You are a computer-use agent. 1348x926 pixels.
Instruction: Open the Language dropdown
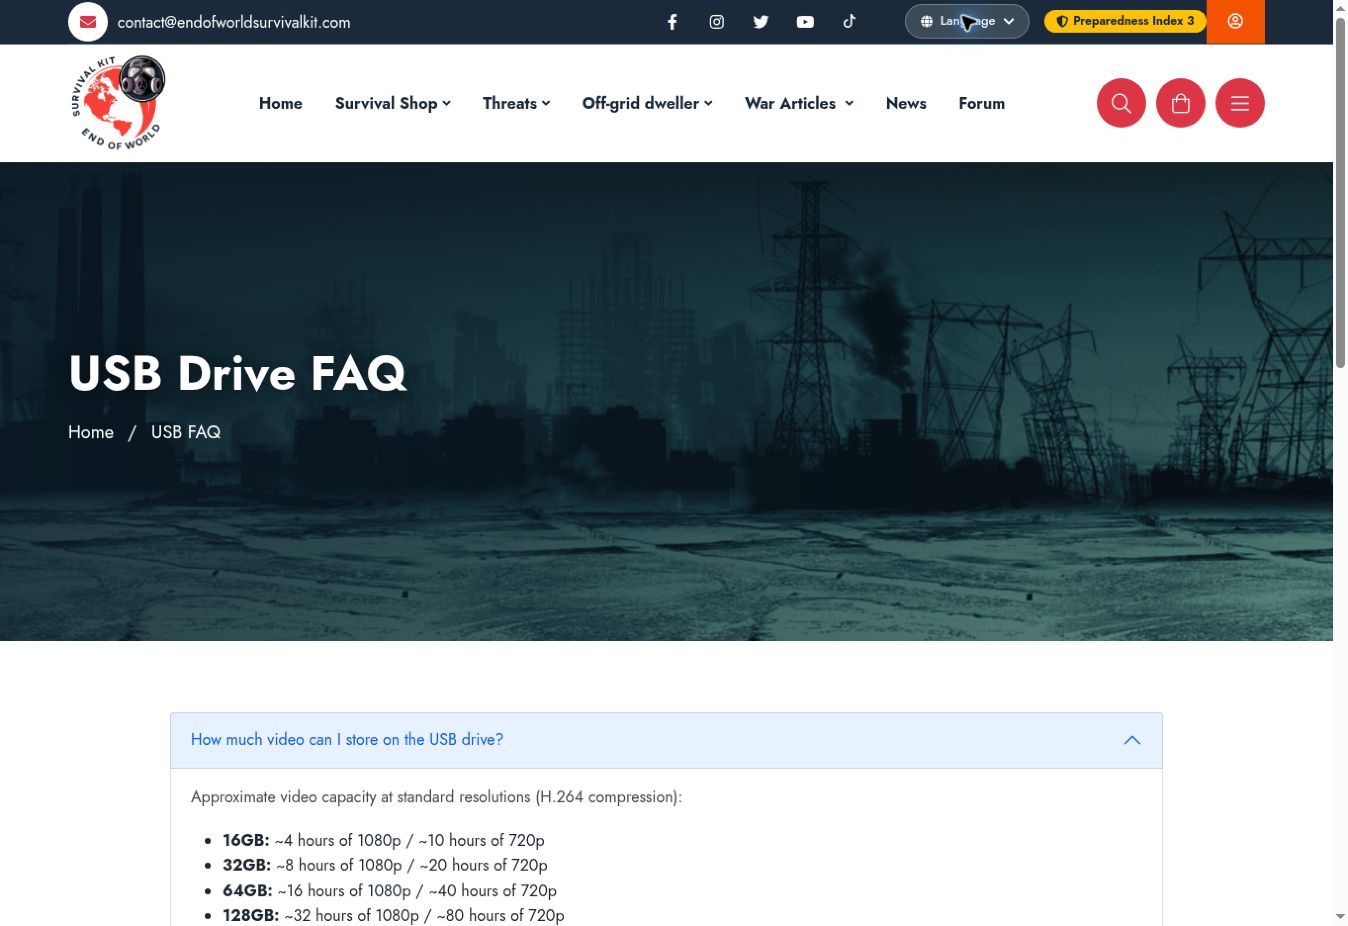[967, 21]
